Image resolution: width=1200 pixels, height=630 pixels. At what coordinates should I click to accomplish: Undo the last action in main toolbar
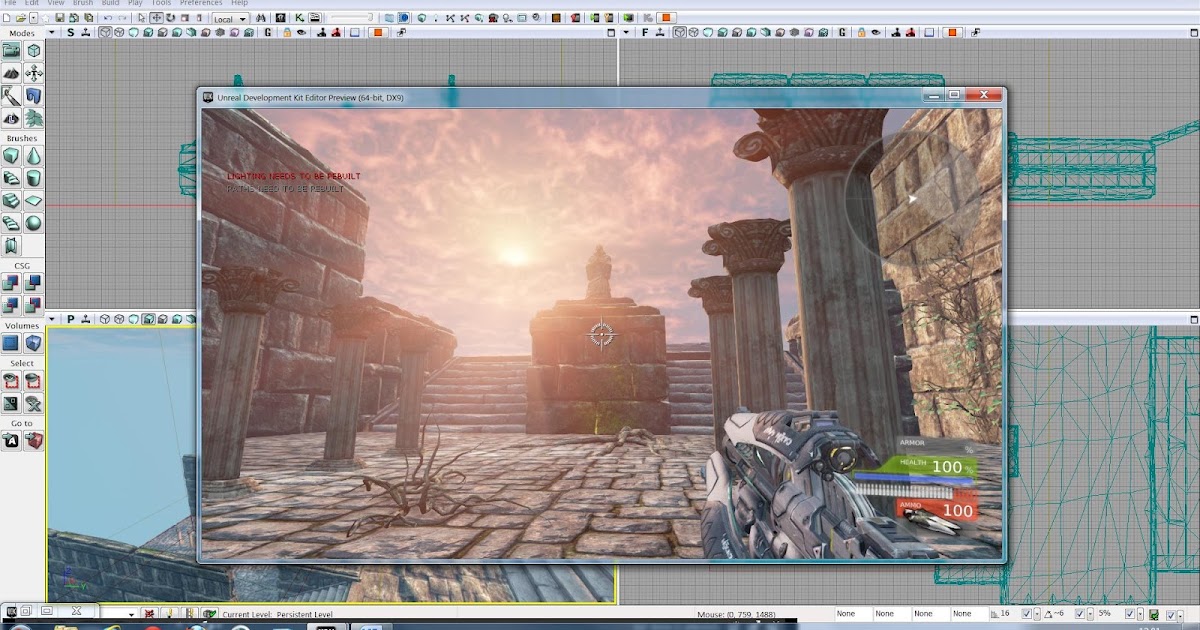click(x=107, y=18)
